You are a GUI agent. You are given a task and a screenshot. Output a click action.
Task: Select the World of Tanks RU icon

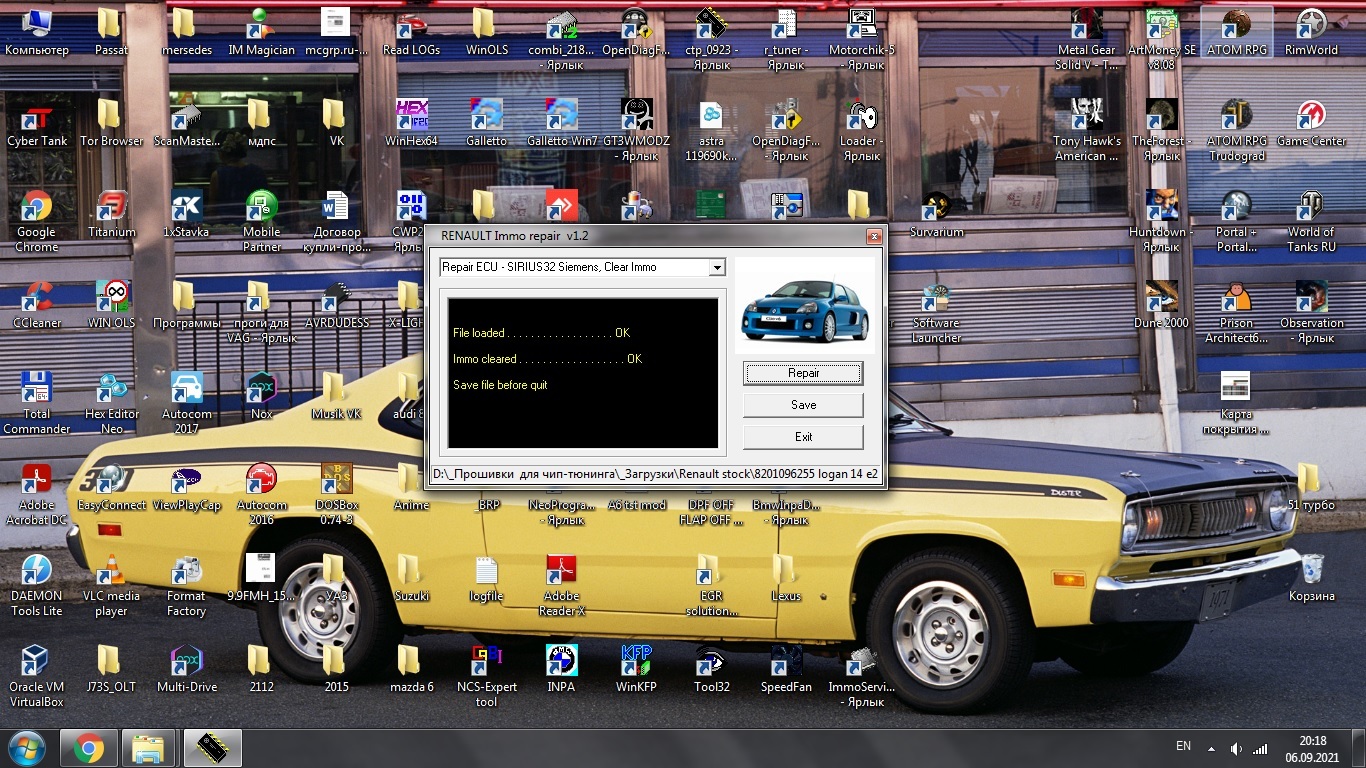coord(1311,221)
